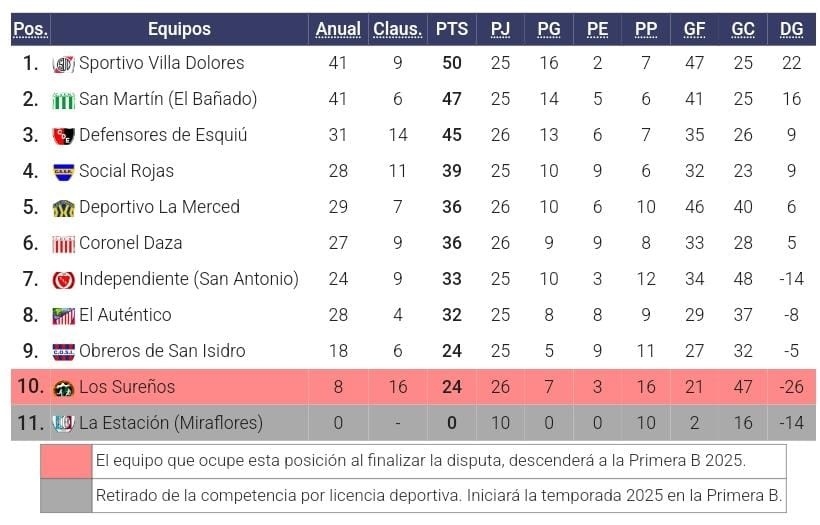
Task: Click the DG column header
Action: pos(791,29)
